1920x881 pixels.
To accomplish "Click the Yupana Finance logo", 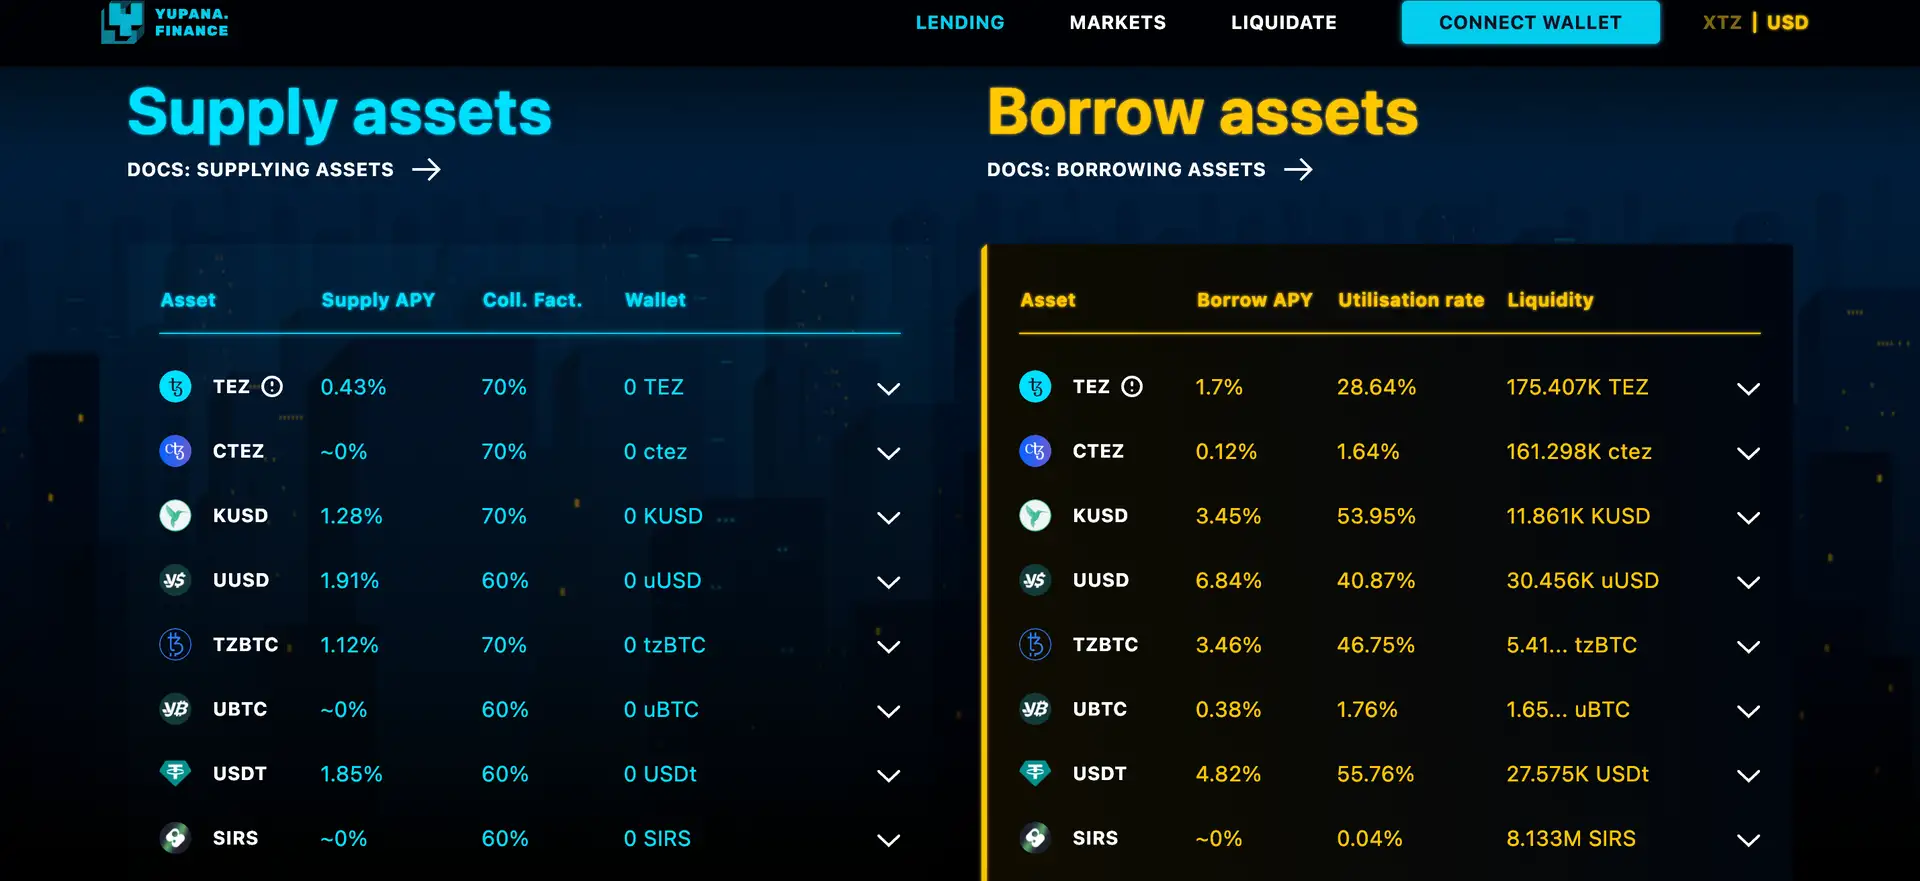I will click(x=166, y=22).
